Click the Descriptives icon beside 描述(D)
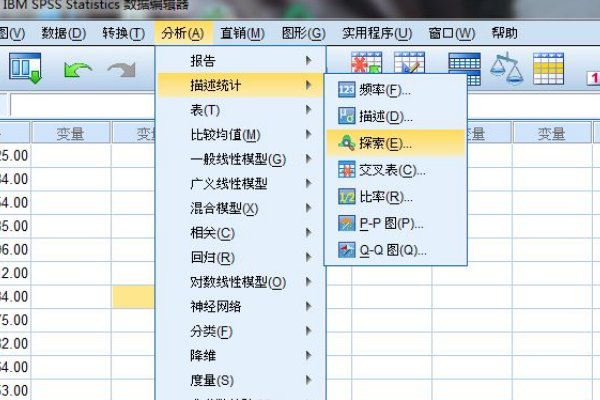This screenshot has width=600, height=400. coord(347,116)
